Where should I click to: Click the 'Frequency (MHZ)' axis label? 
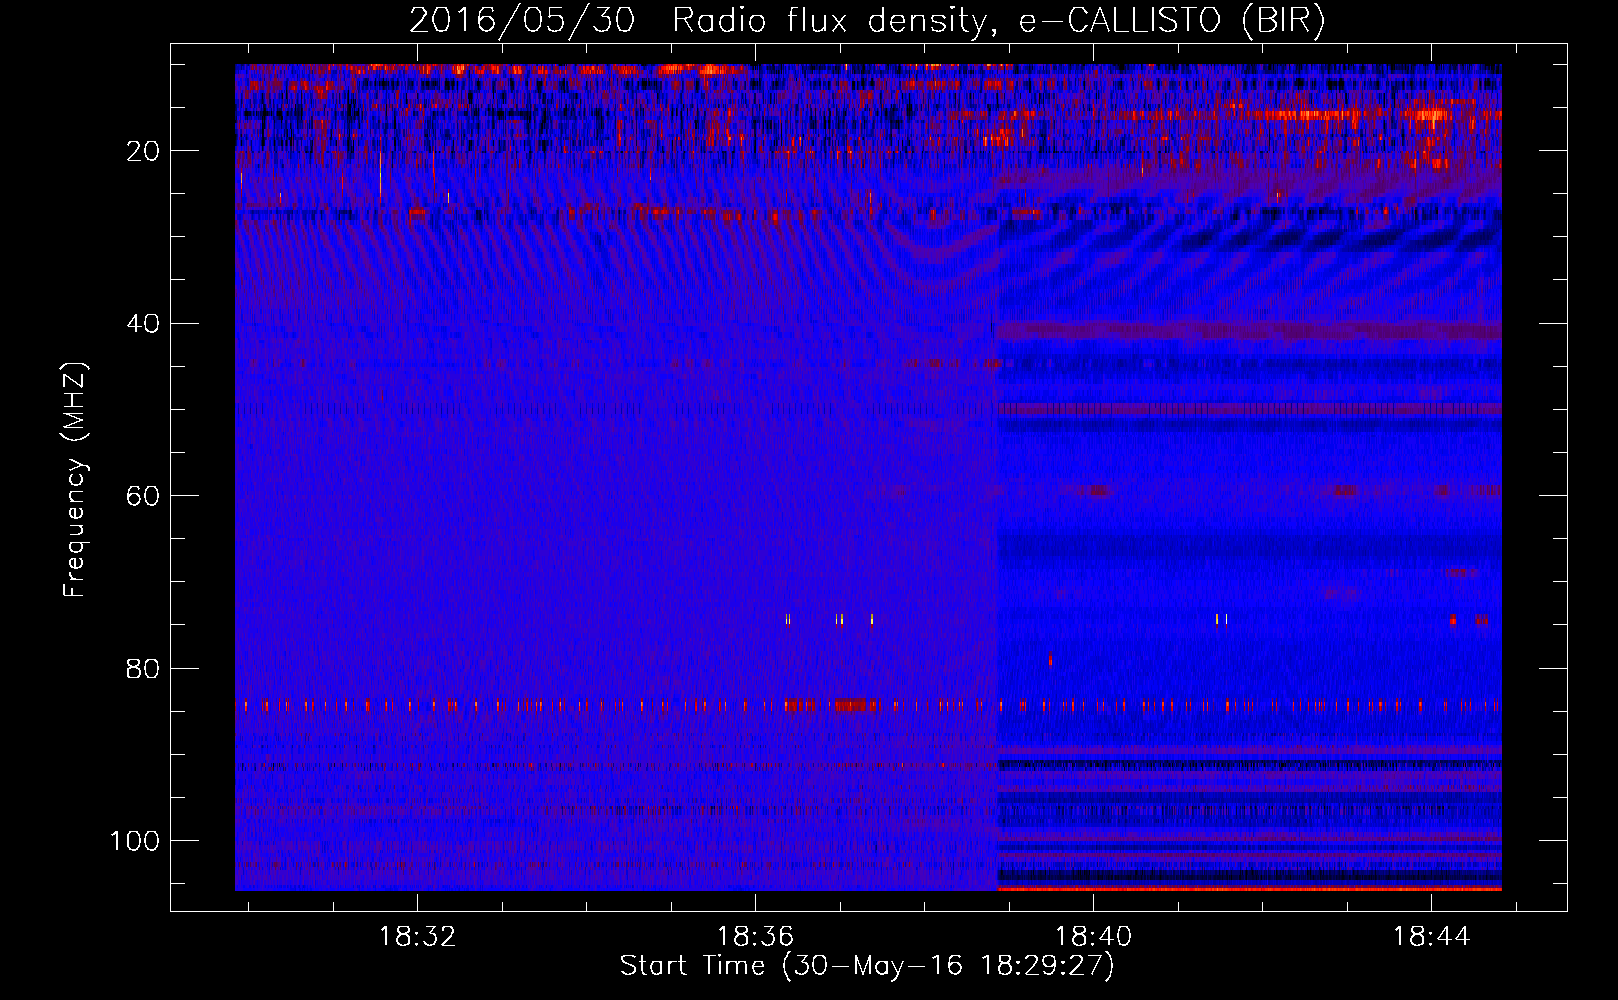[75, 480]
